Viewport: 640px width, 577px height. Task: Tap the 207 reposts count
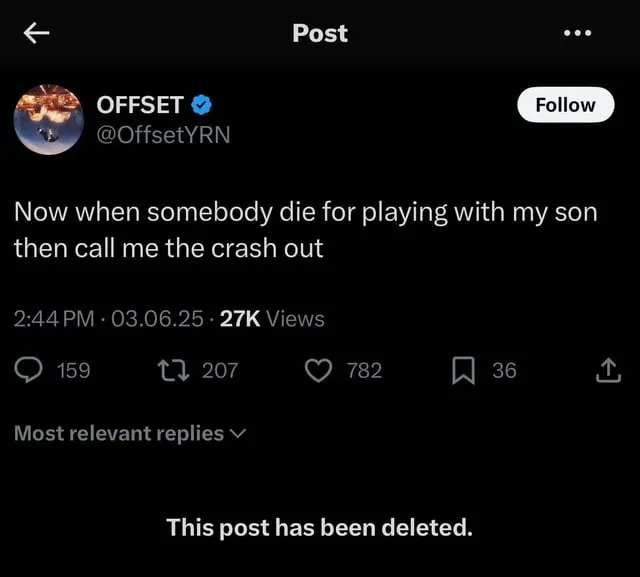[220, 371]
